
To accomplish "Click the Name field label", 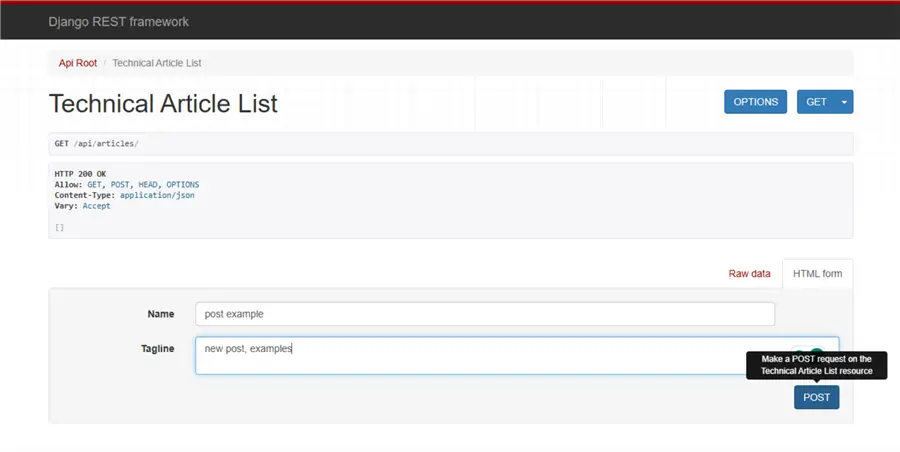I will click(x=161, y=314).
